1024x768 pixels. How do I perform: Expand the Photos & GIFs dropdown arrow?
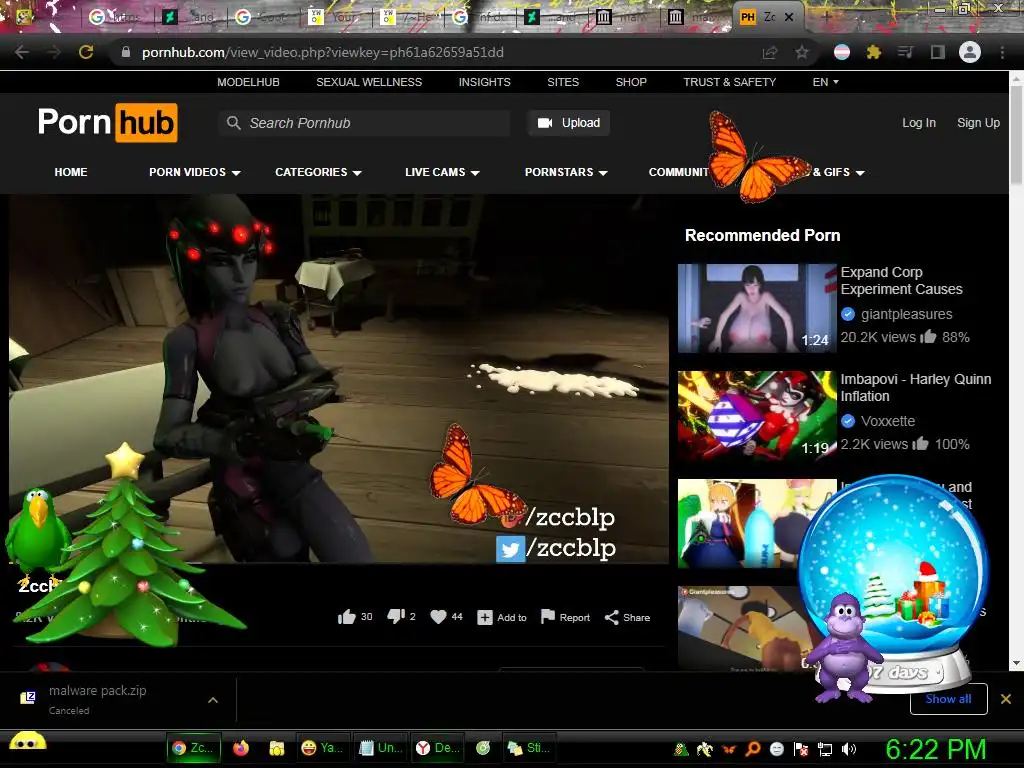[860, 173]
